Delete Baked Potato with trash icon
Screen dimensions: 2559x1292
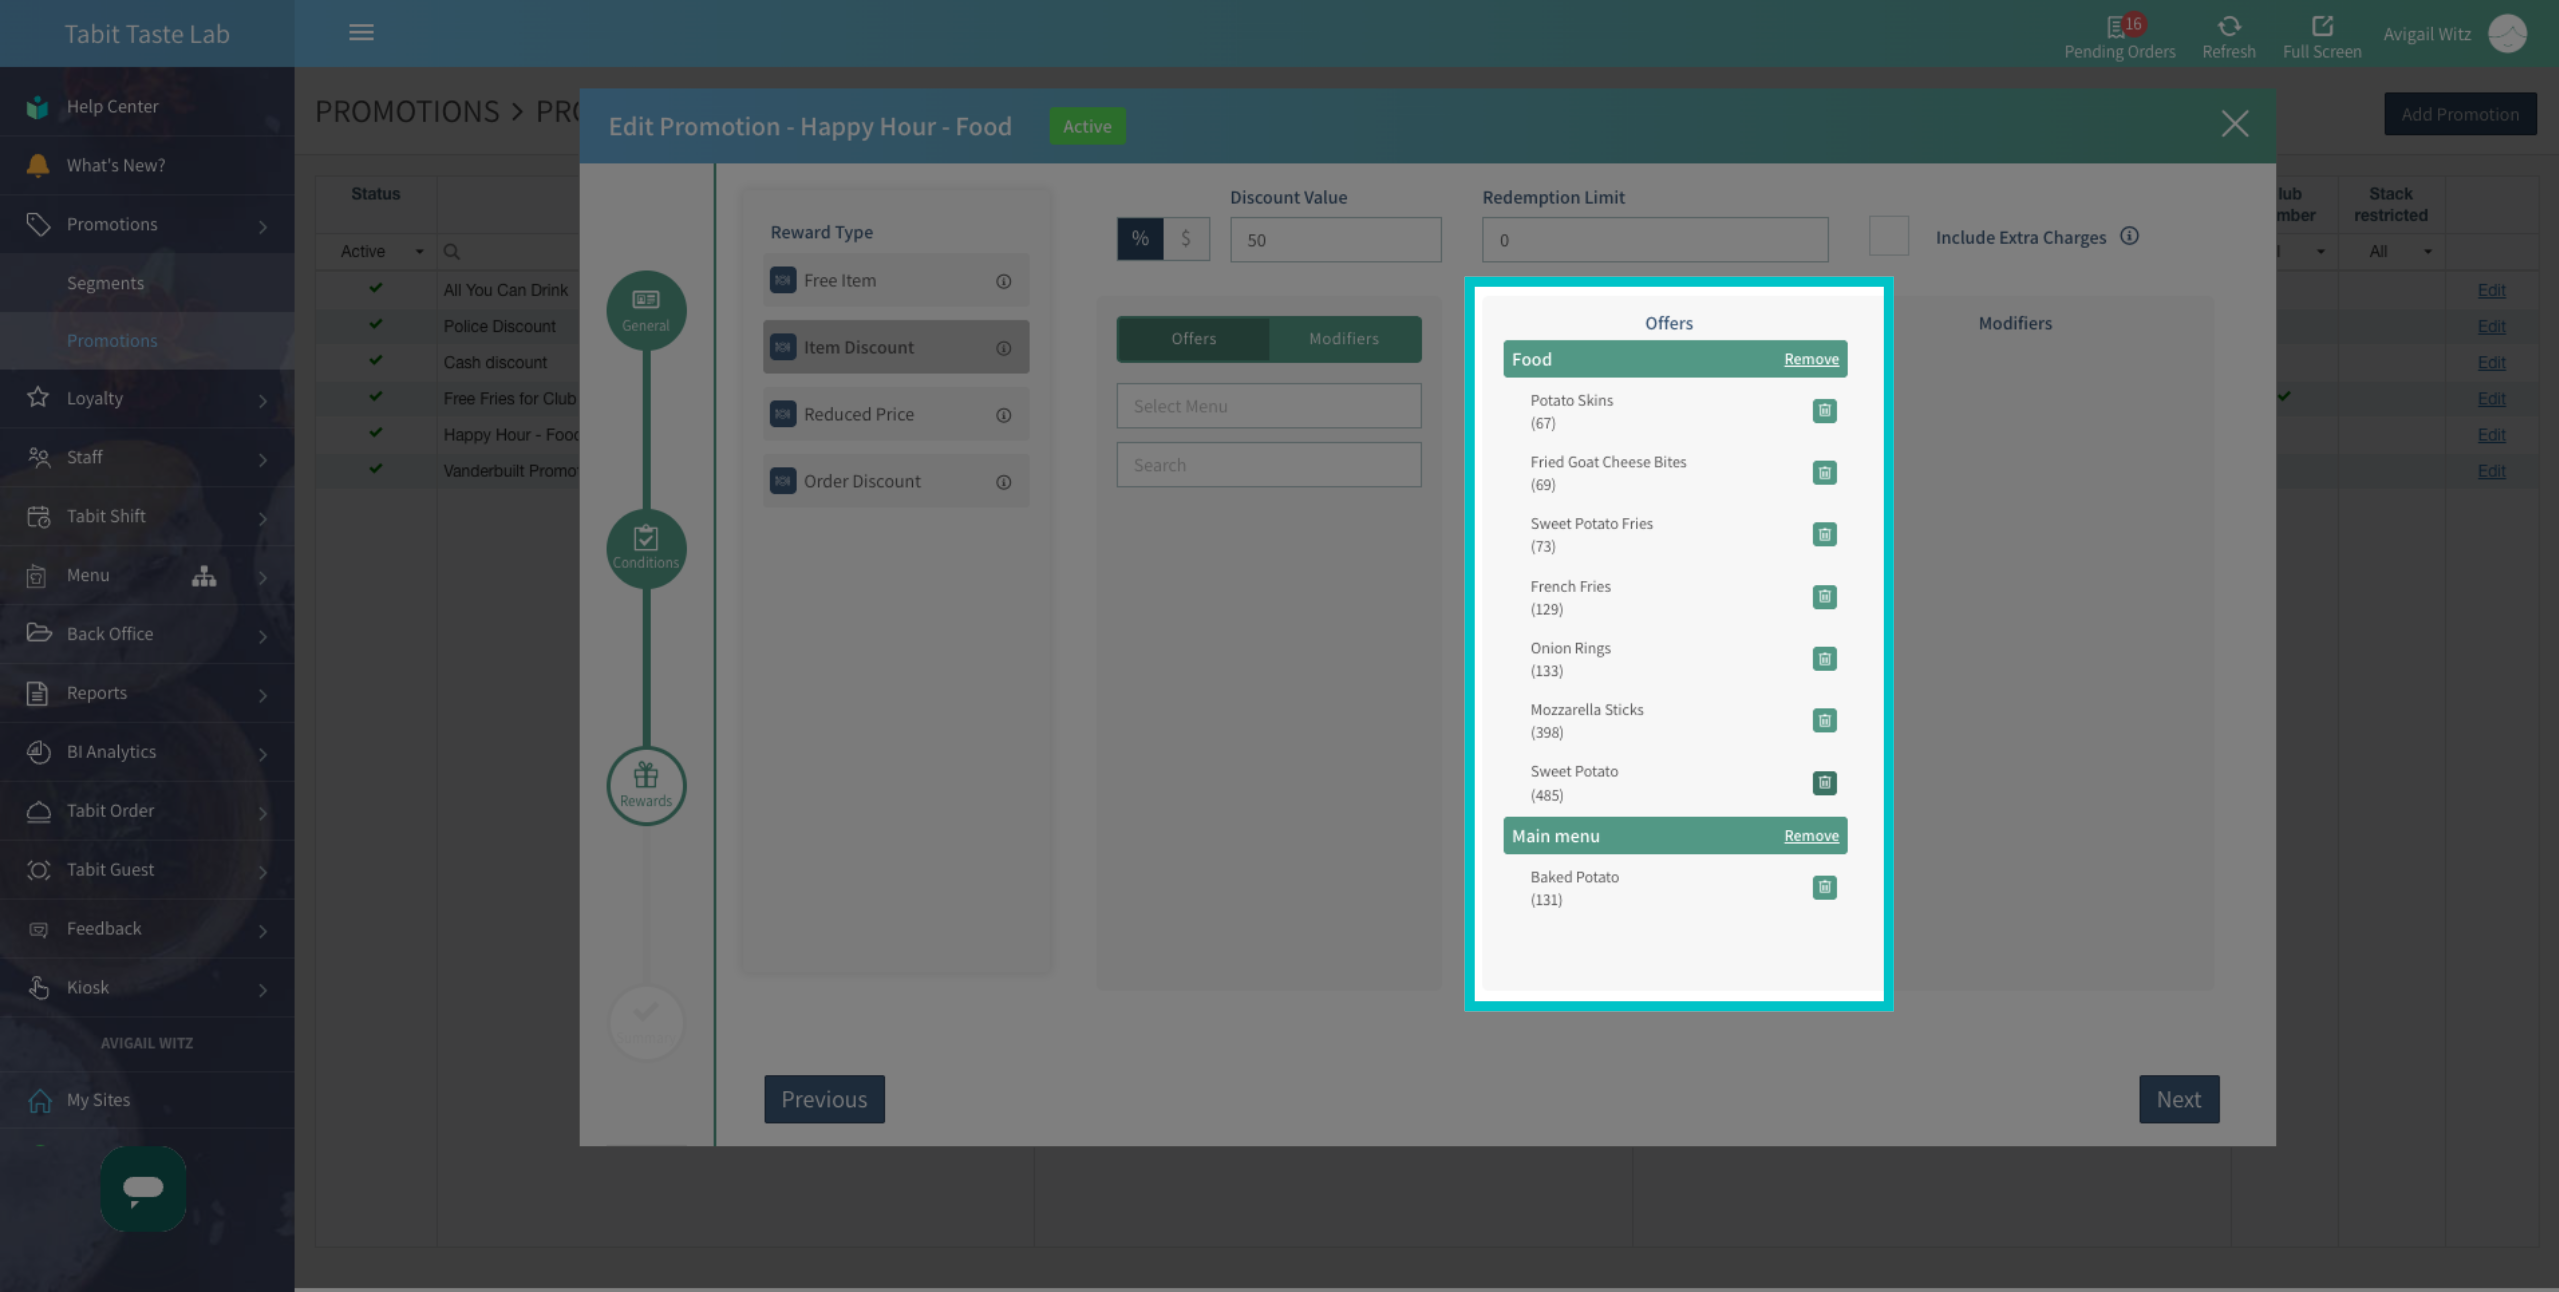1824,888
